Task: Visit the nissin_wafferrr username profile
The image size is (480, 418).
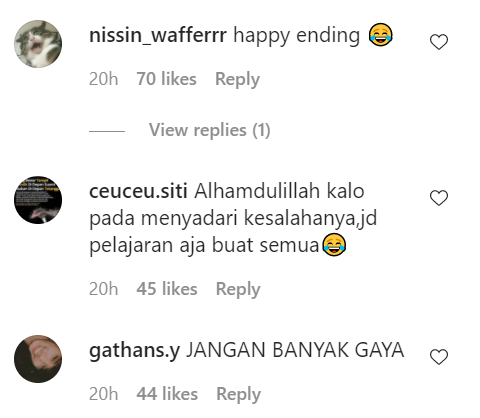Action: (158, 35)
